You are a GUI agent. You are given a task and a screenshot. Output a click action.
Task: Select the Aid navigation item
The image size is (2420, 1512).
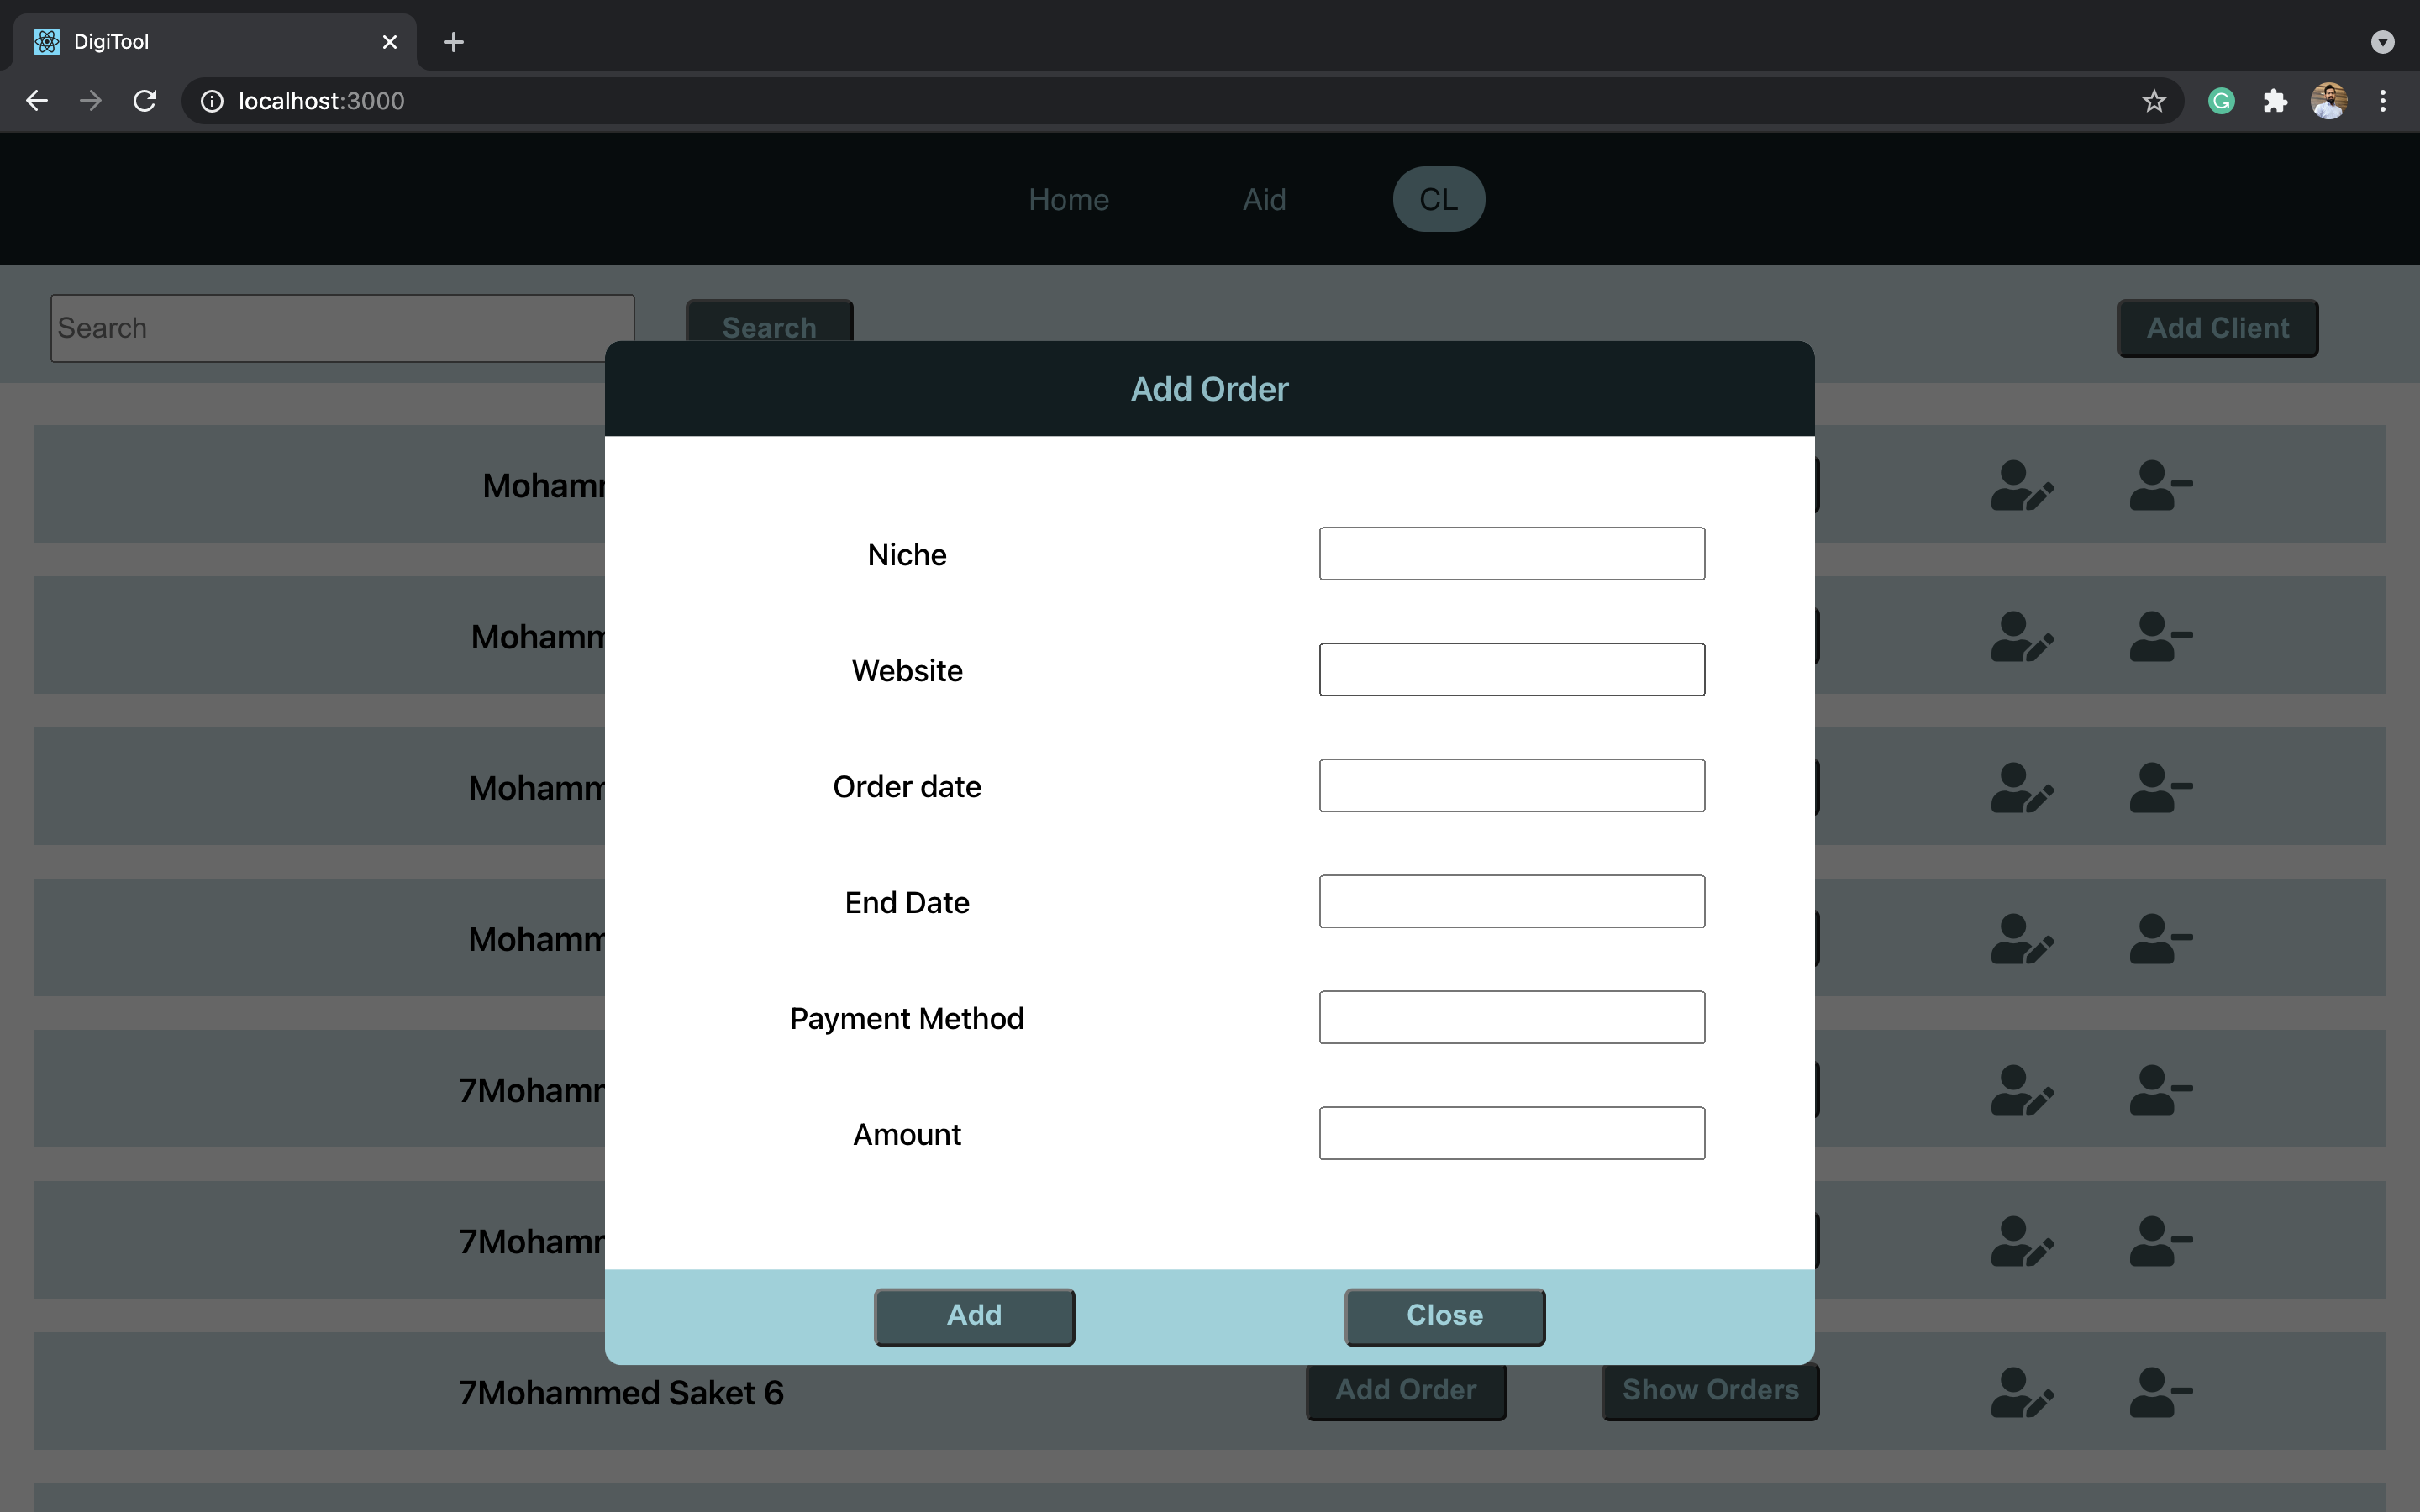coord(1263,199)
